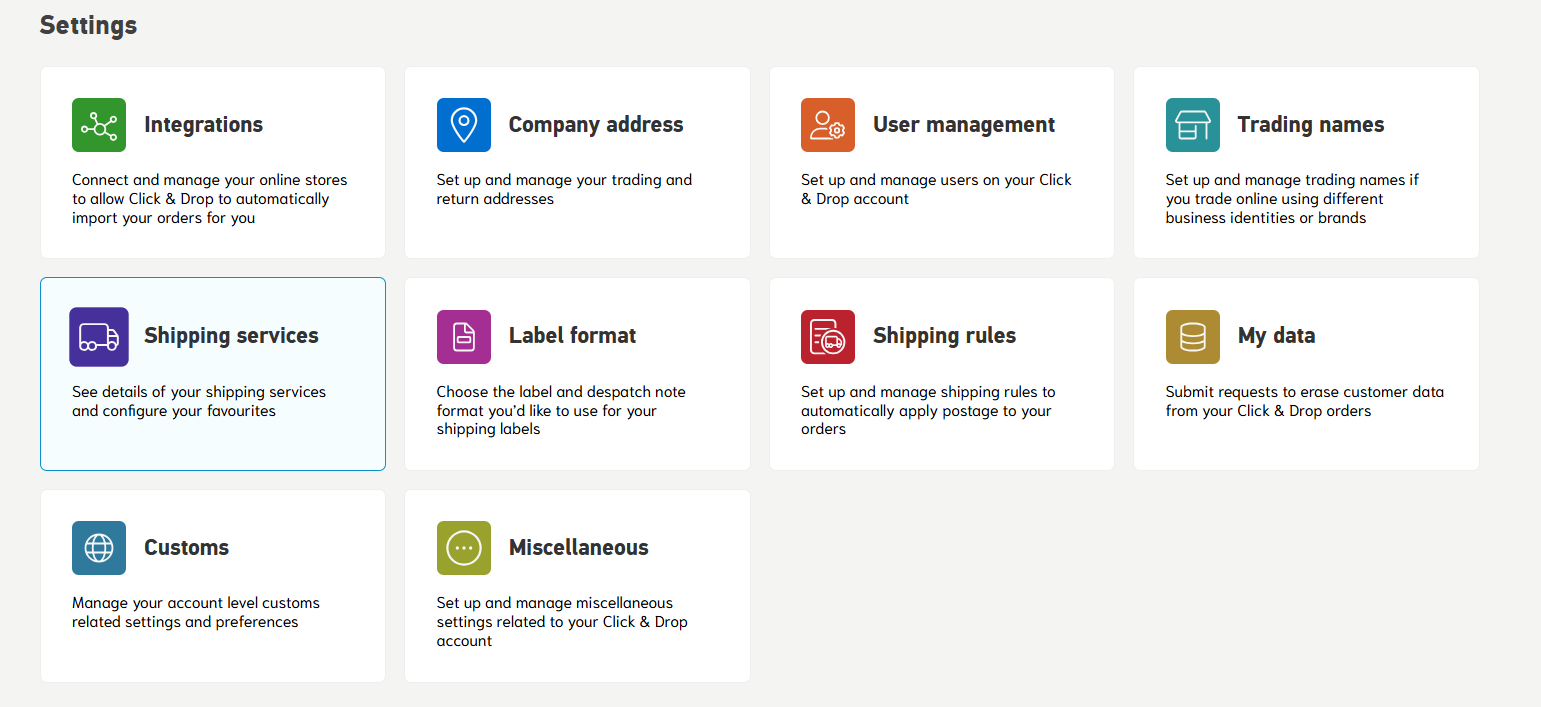Select the Label format heading

pos(572,336)
